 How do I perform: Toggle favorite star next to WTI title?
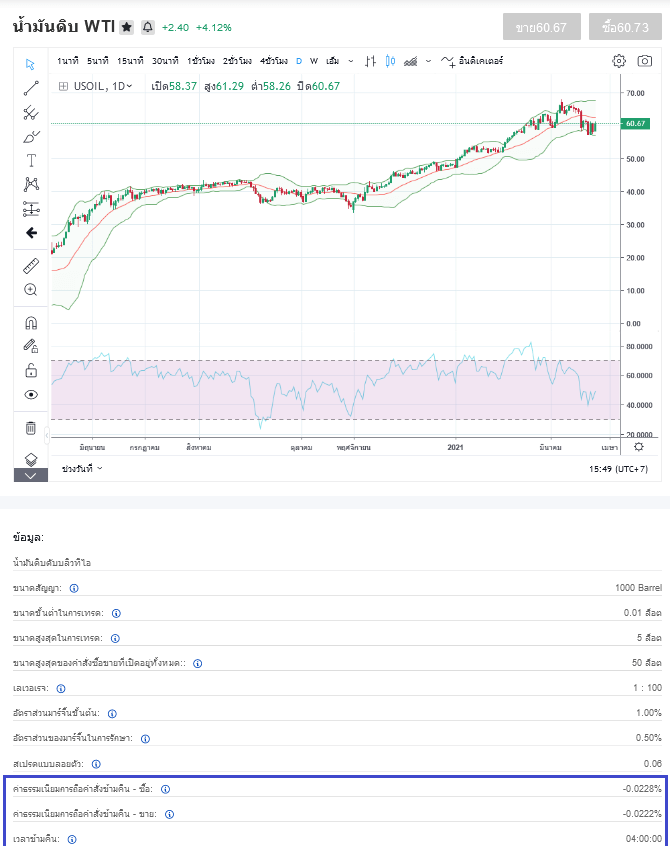(127, 27)
